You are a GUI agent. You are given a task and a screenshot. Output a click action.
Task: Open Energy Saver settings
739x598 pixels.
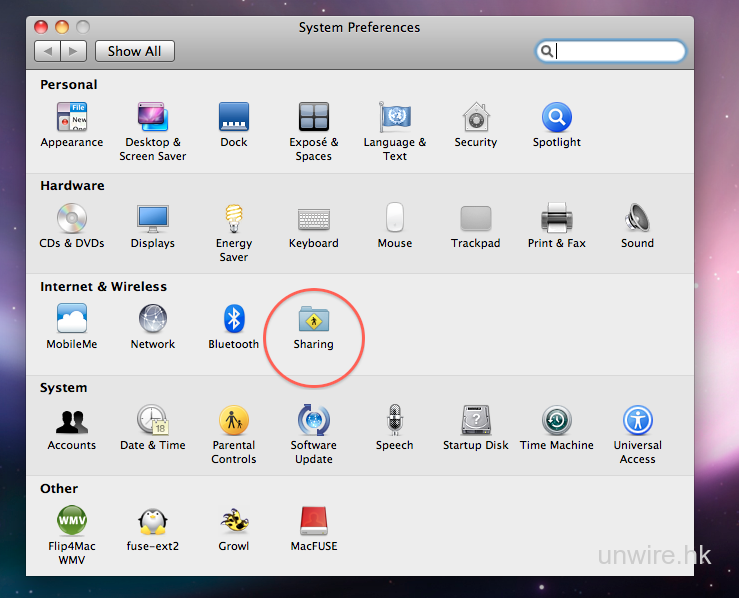coord(233,219)
